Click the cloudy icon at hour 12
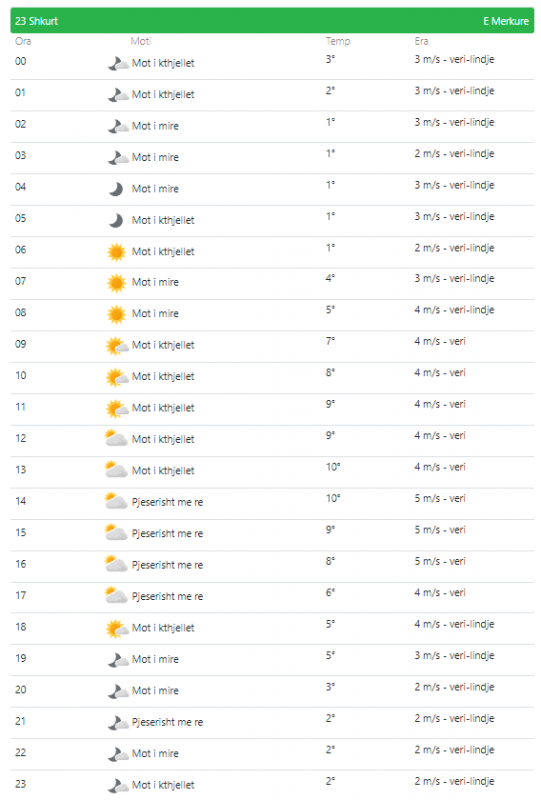This screenshot has width=541, height=800. pos(116,439)
